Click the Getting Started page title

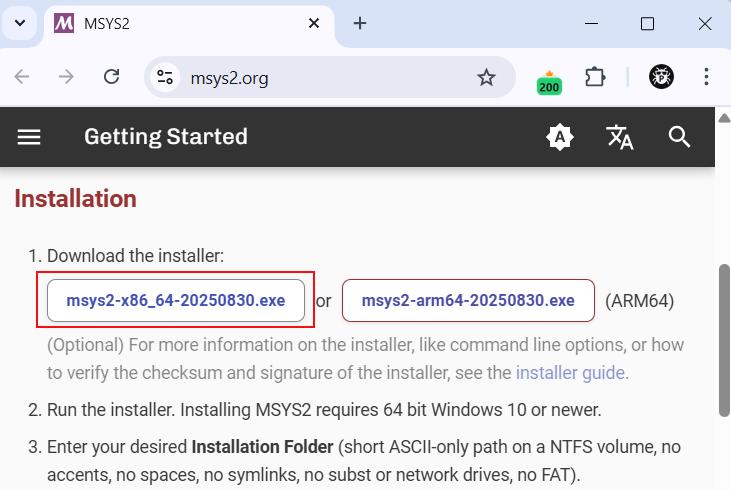(166, 137)
